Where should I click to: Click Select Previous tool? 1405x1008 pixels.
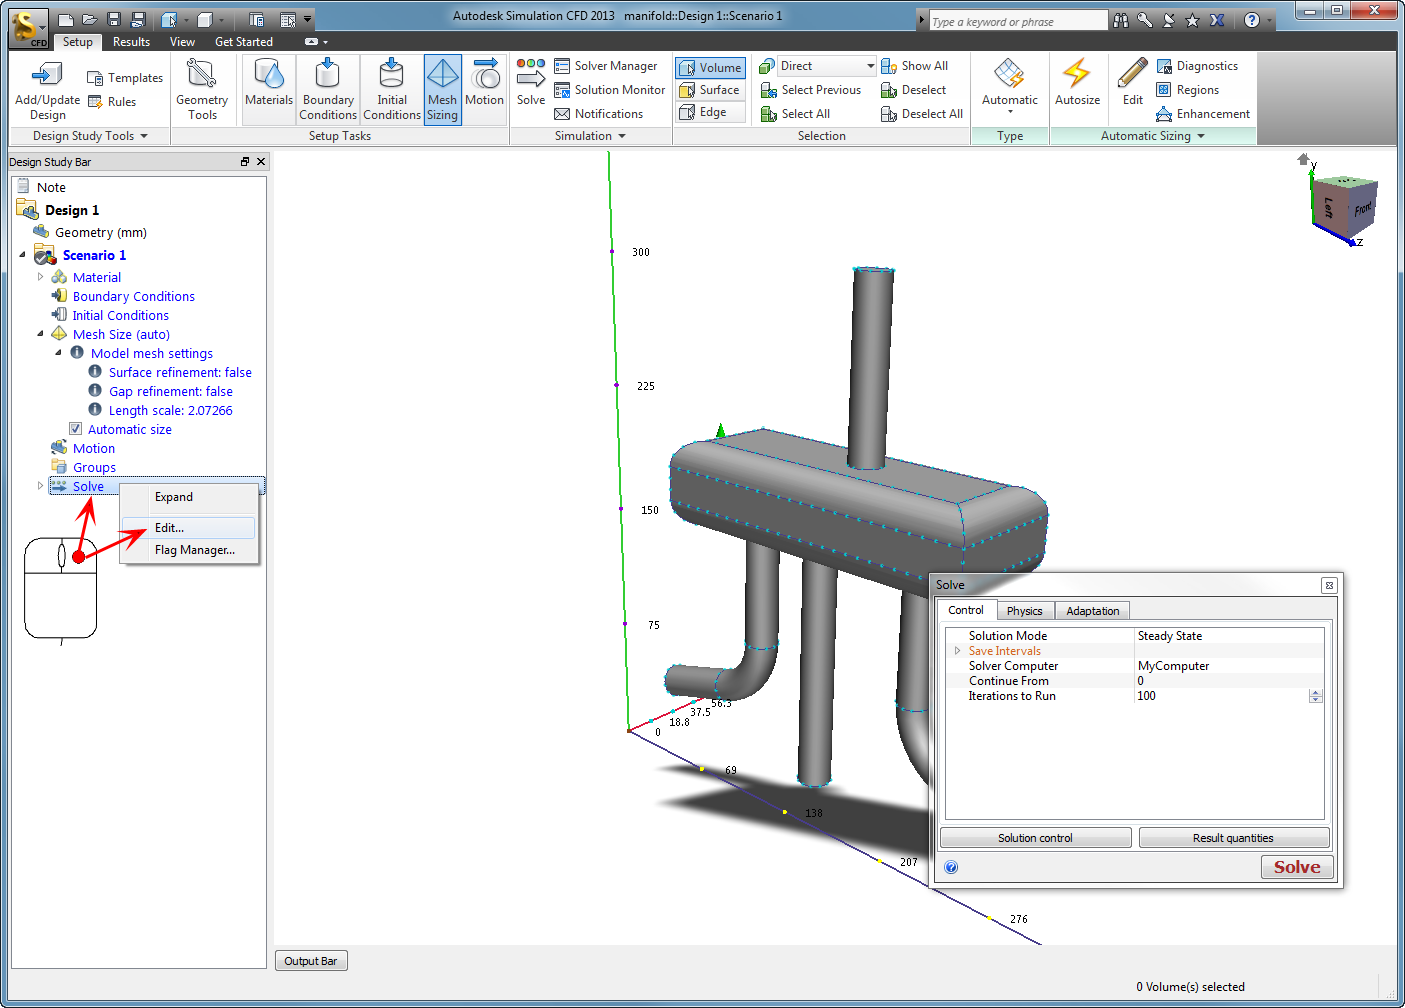pyautogui.click(x=811, y=90)
